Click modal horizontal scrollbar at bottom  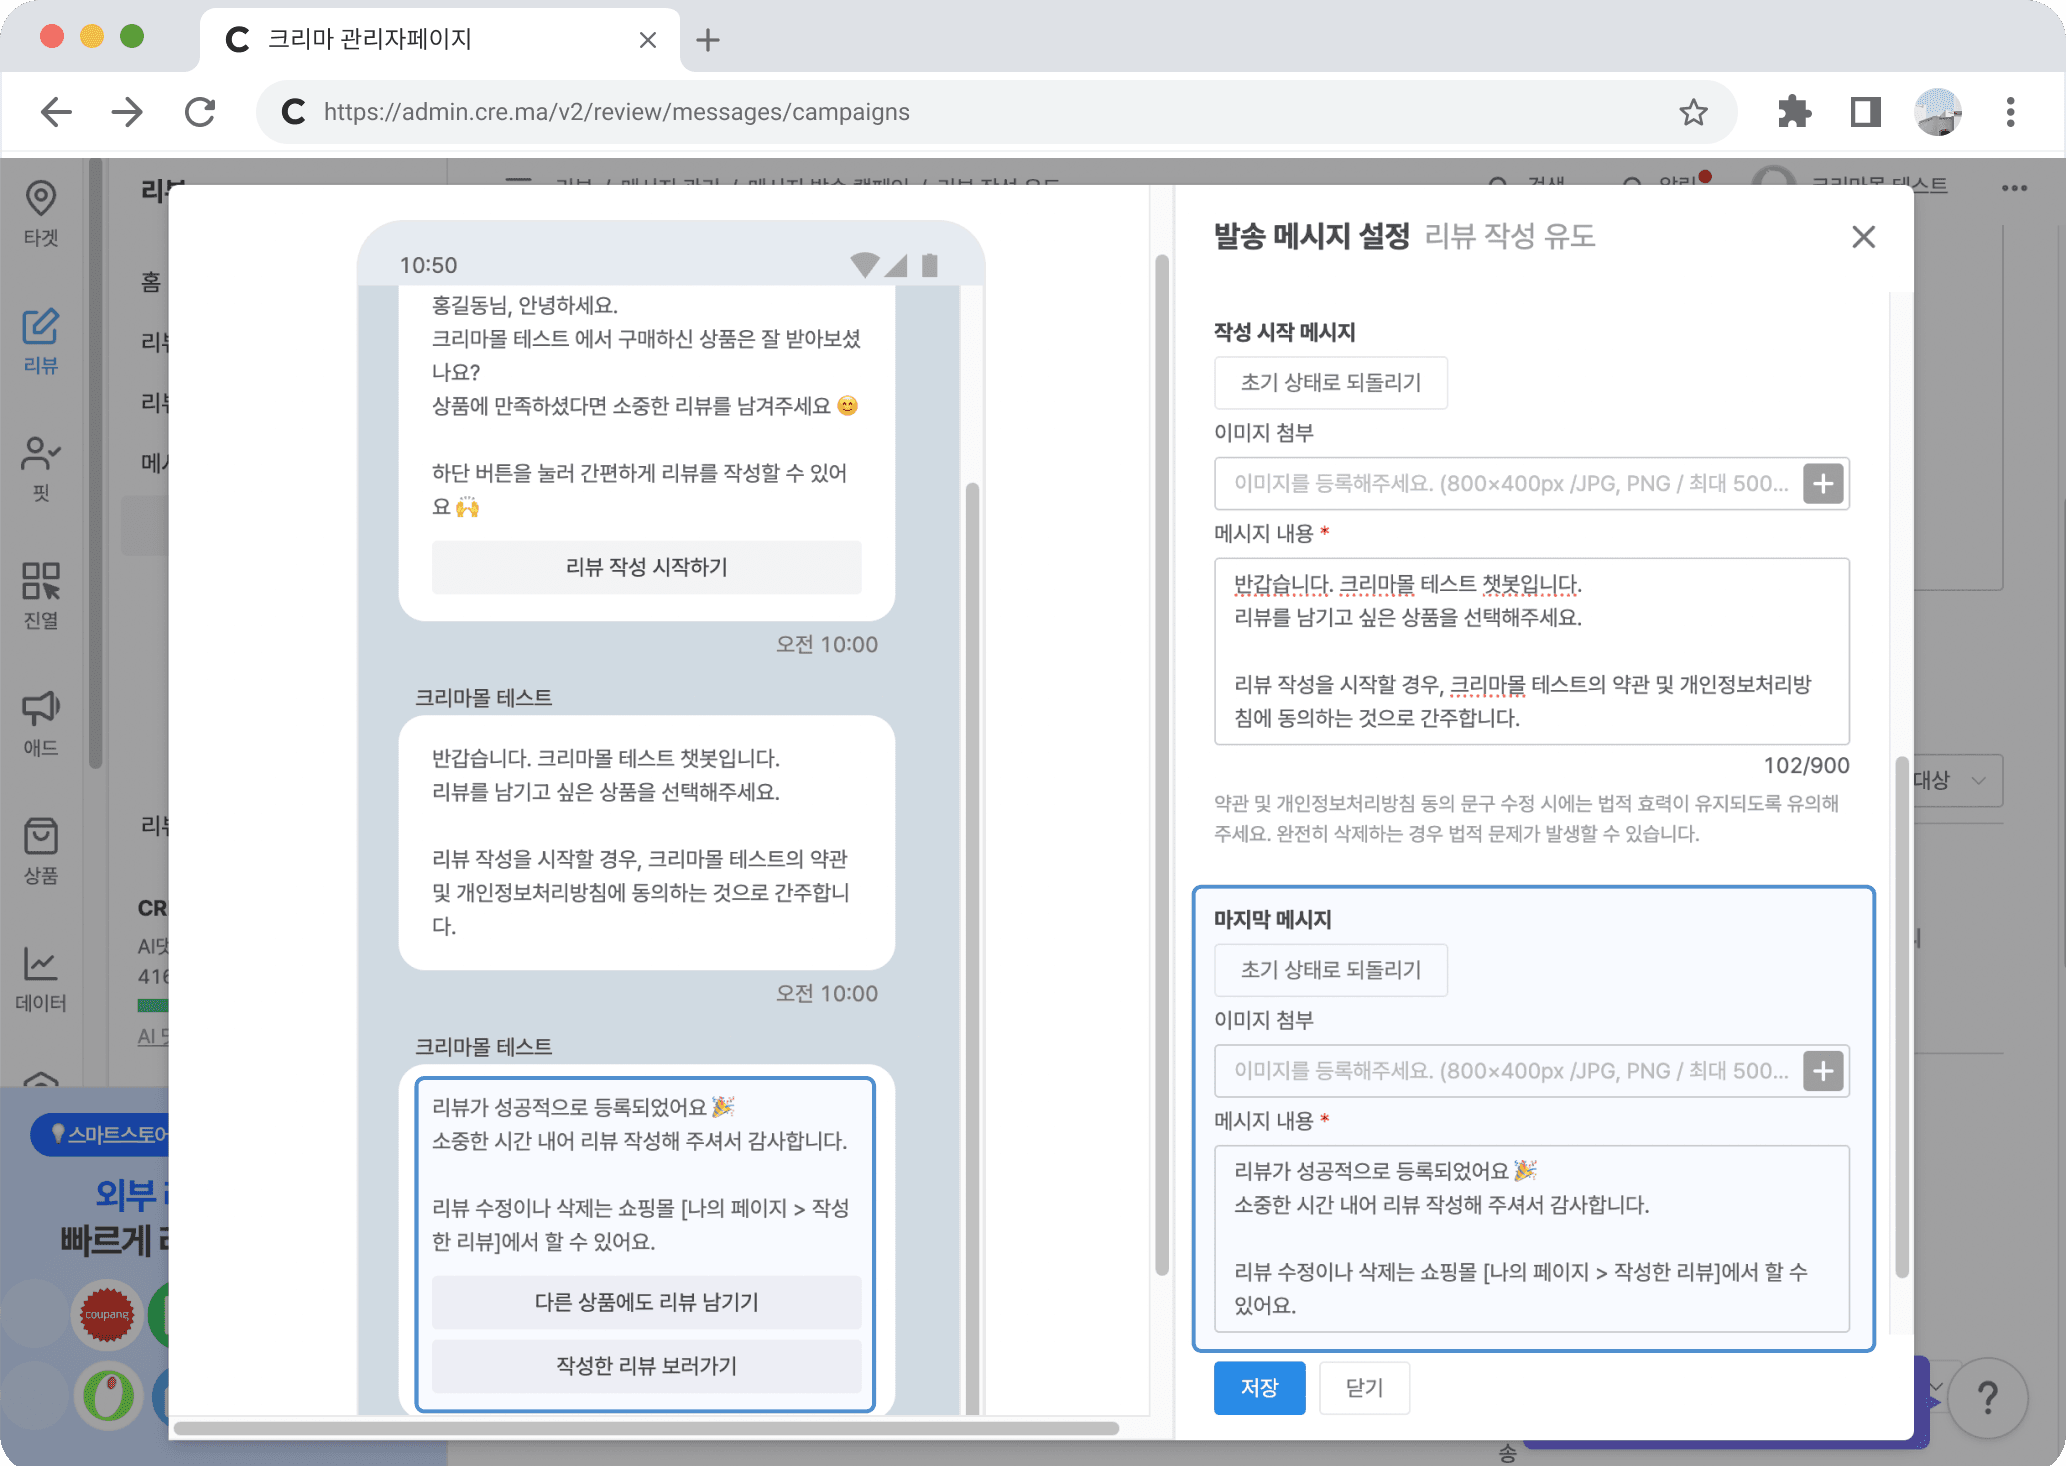pyautogui.click(x=646, y=1428)
